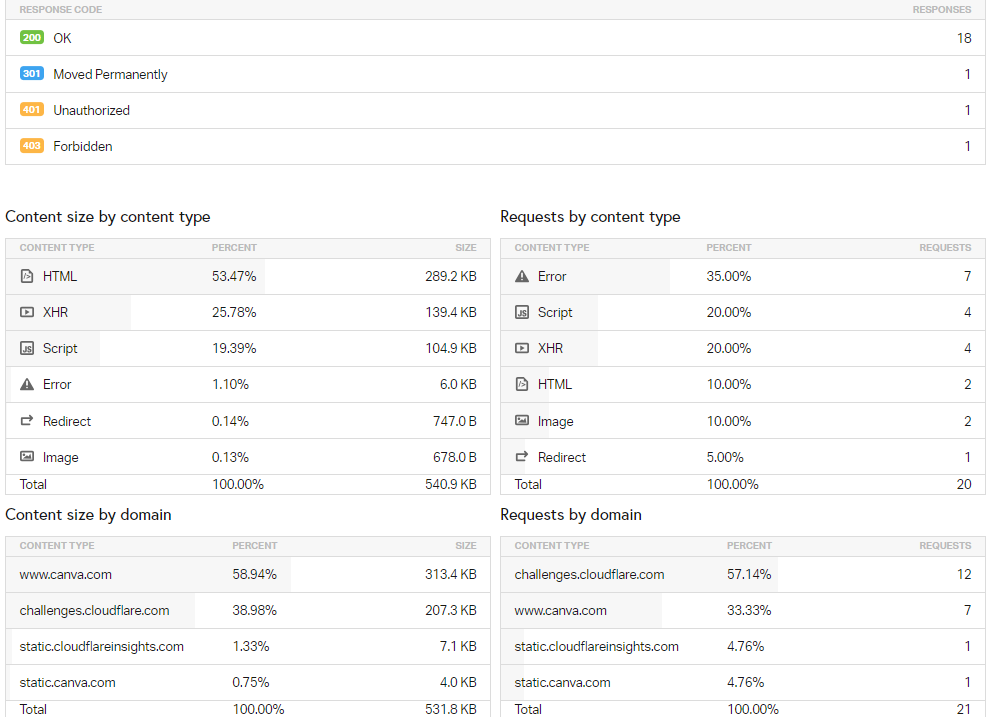The height and width of the screenshot is (717, 1002).
Task: Click the XHR icon in requests table
Action: pos(522,348)
